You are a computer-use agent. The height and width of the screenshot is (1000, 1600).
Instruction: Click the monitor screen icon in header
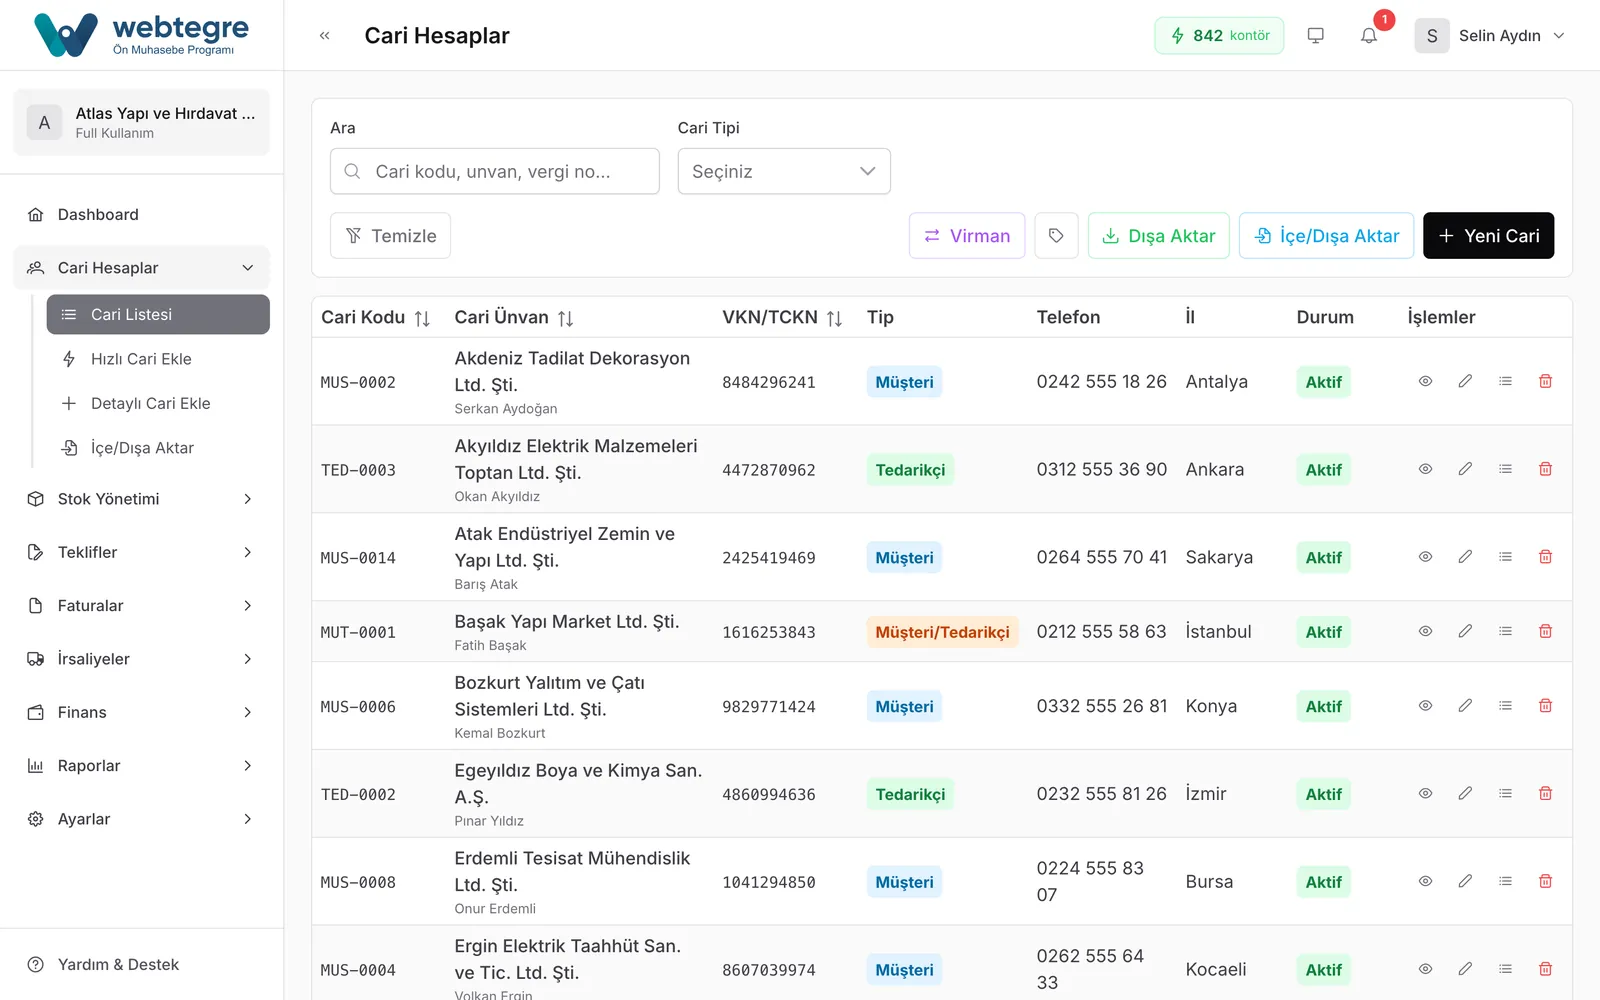[1316, 36]
